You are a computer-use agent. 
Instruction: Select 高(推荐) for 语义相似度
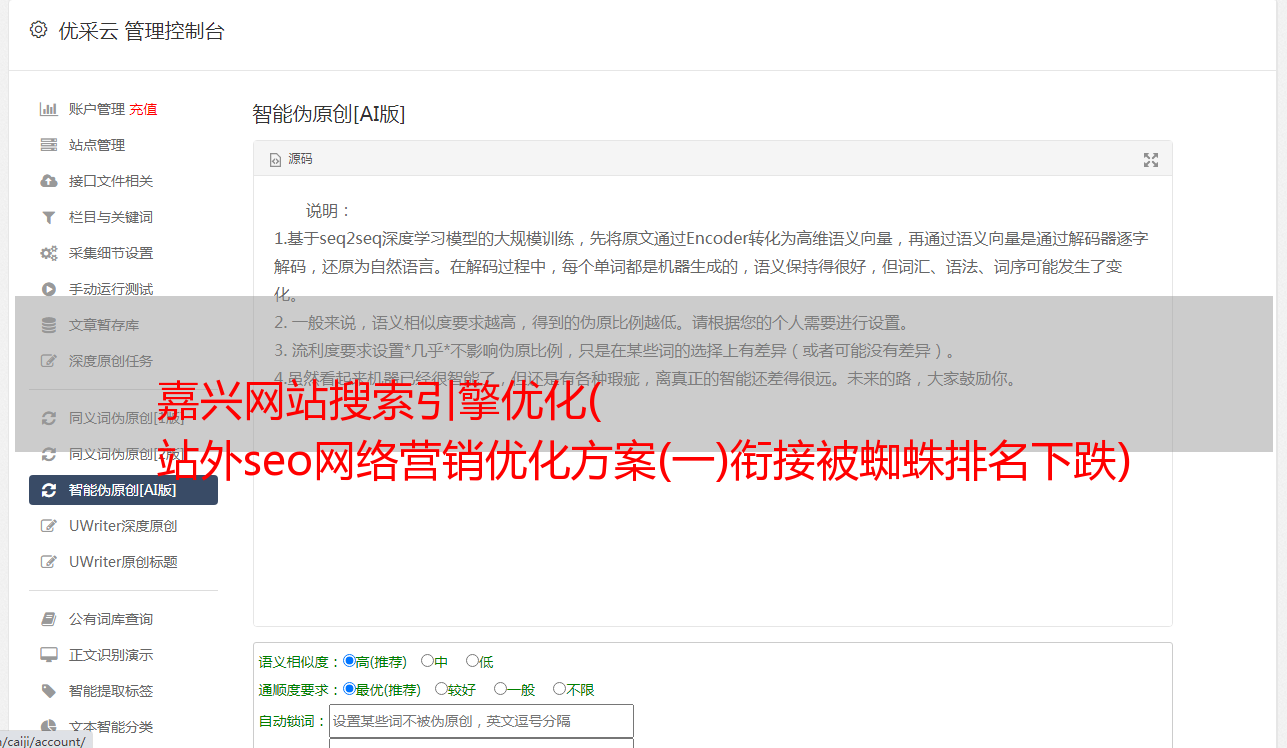(x=349, y=661)
